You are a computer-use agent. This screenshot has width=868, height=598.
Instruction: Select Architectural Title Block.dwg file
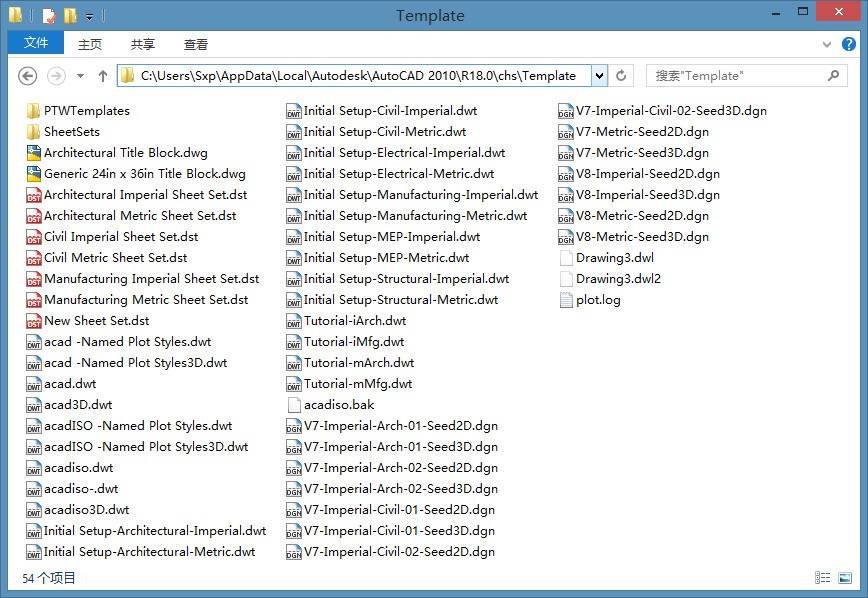tap(125, 153)
